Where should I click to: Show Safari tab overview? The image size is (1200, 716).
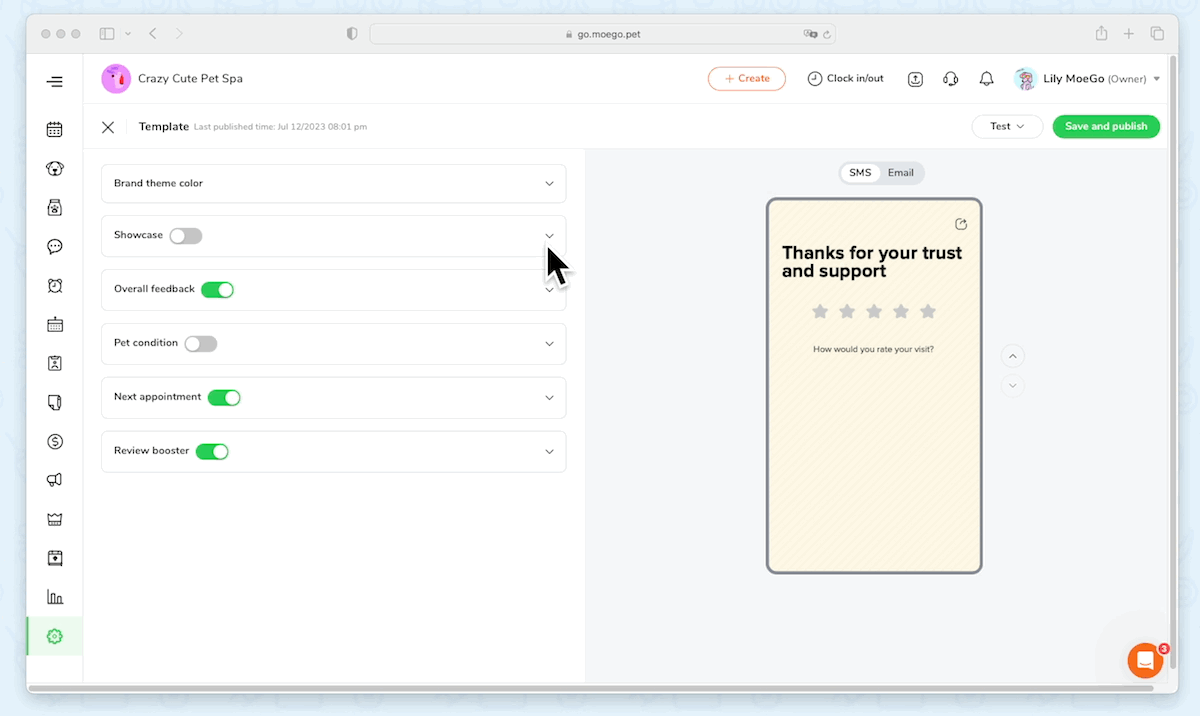tap(1157, 34)
